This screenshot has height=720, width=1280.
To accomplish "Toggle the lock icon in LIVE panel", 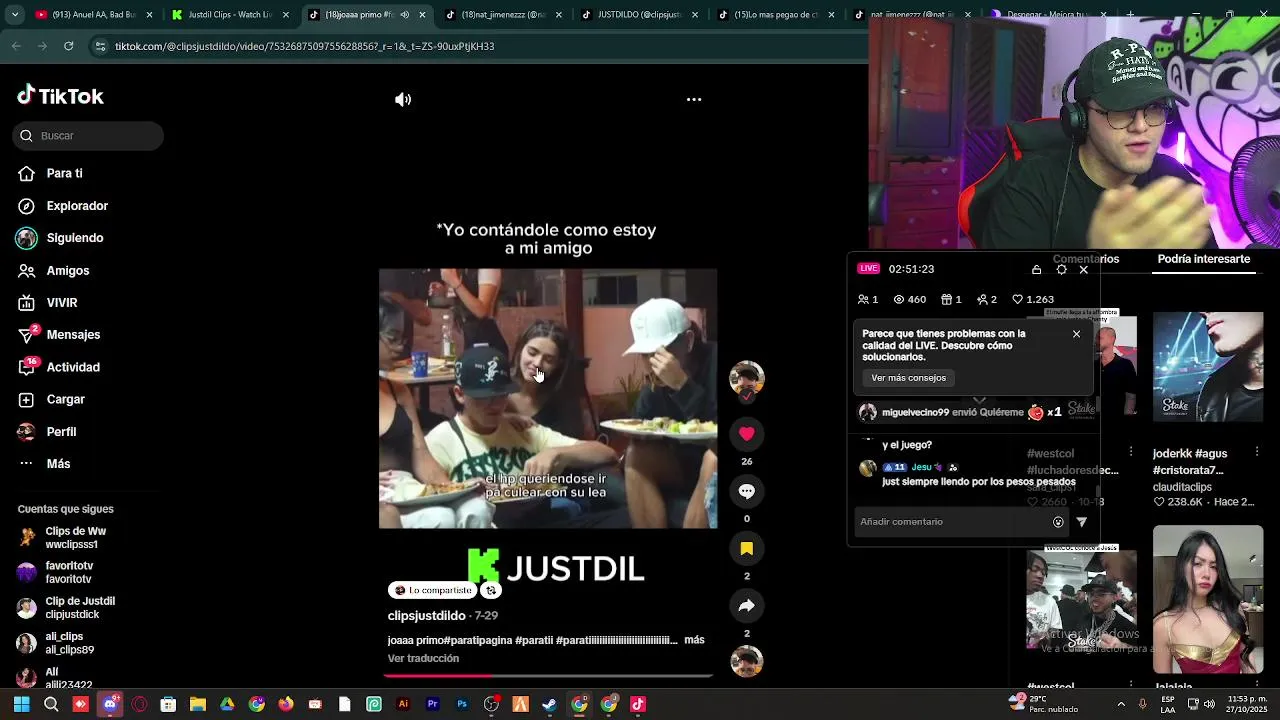I will [x=1036, y=269].
